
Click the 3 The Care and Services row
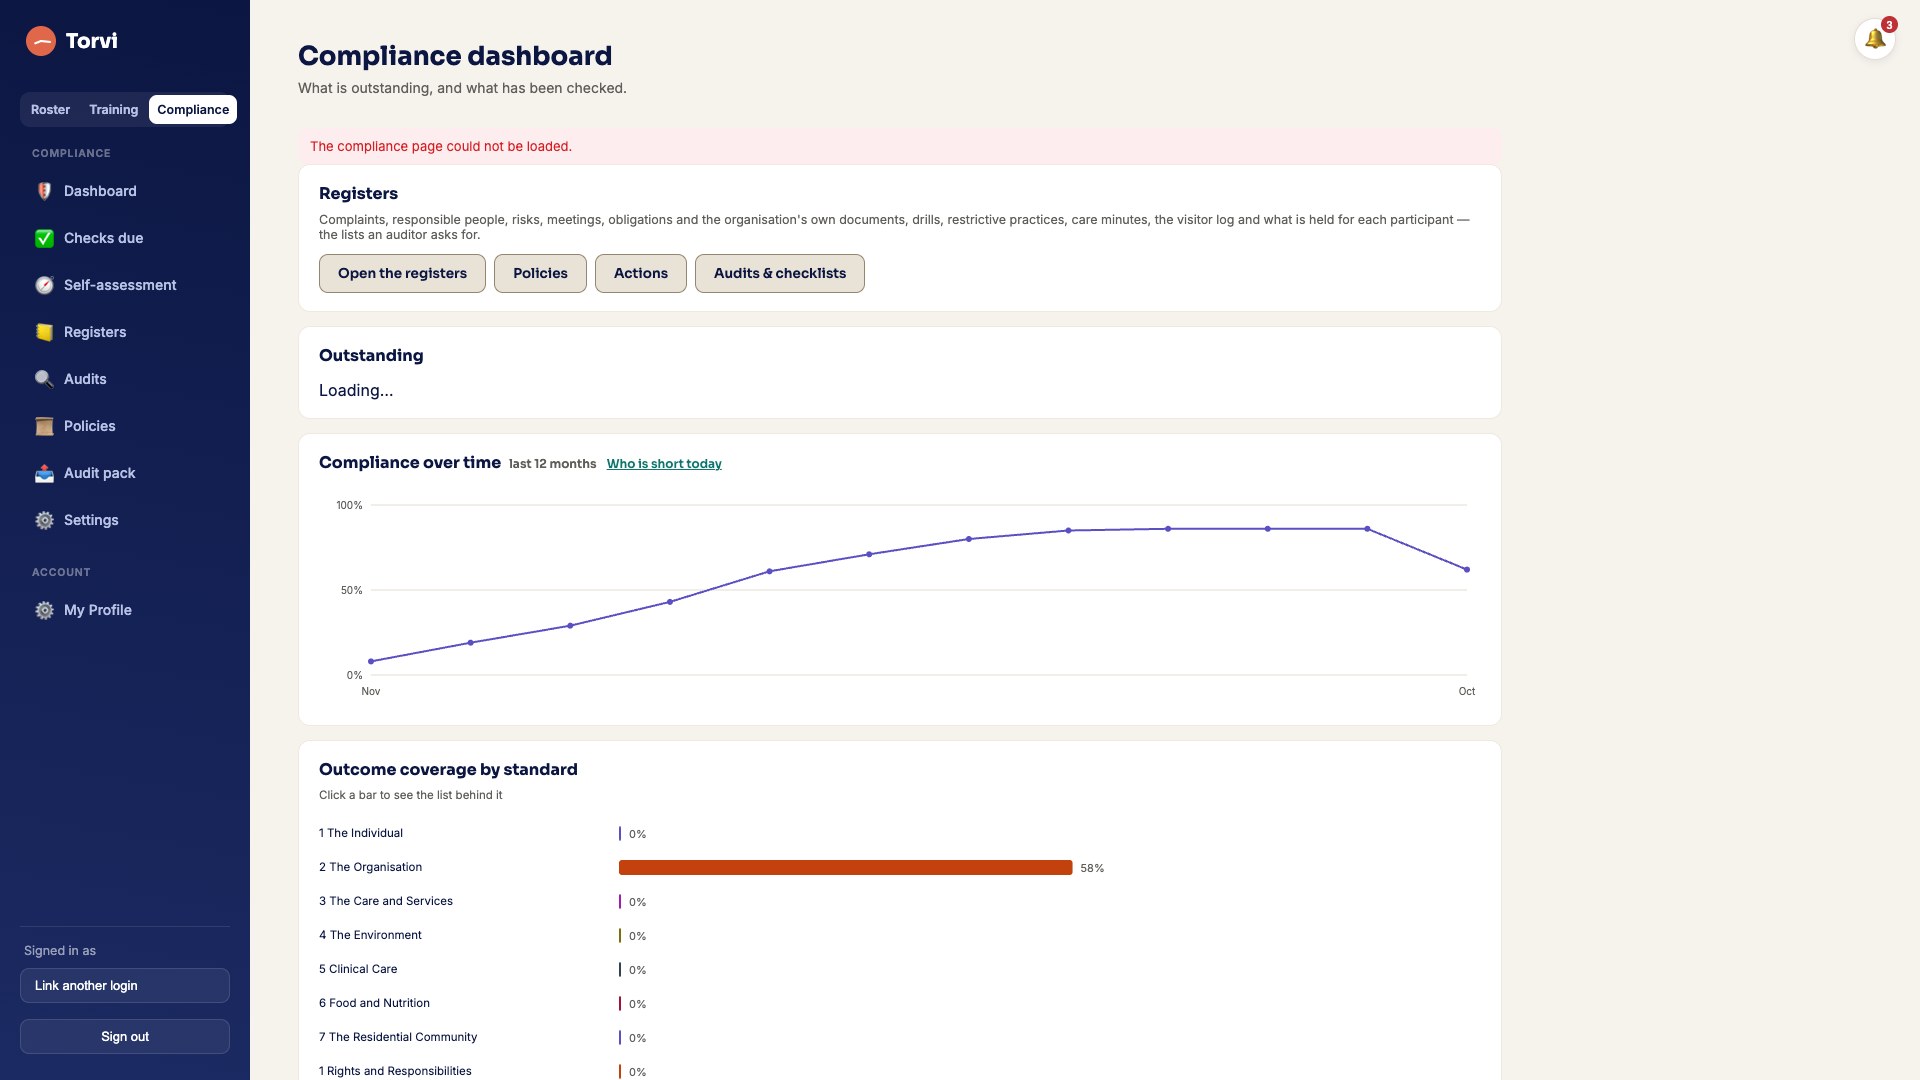coord(899,901)
